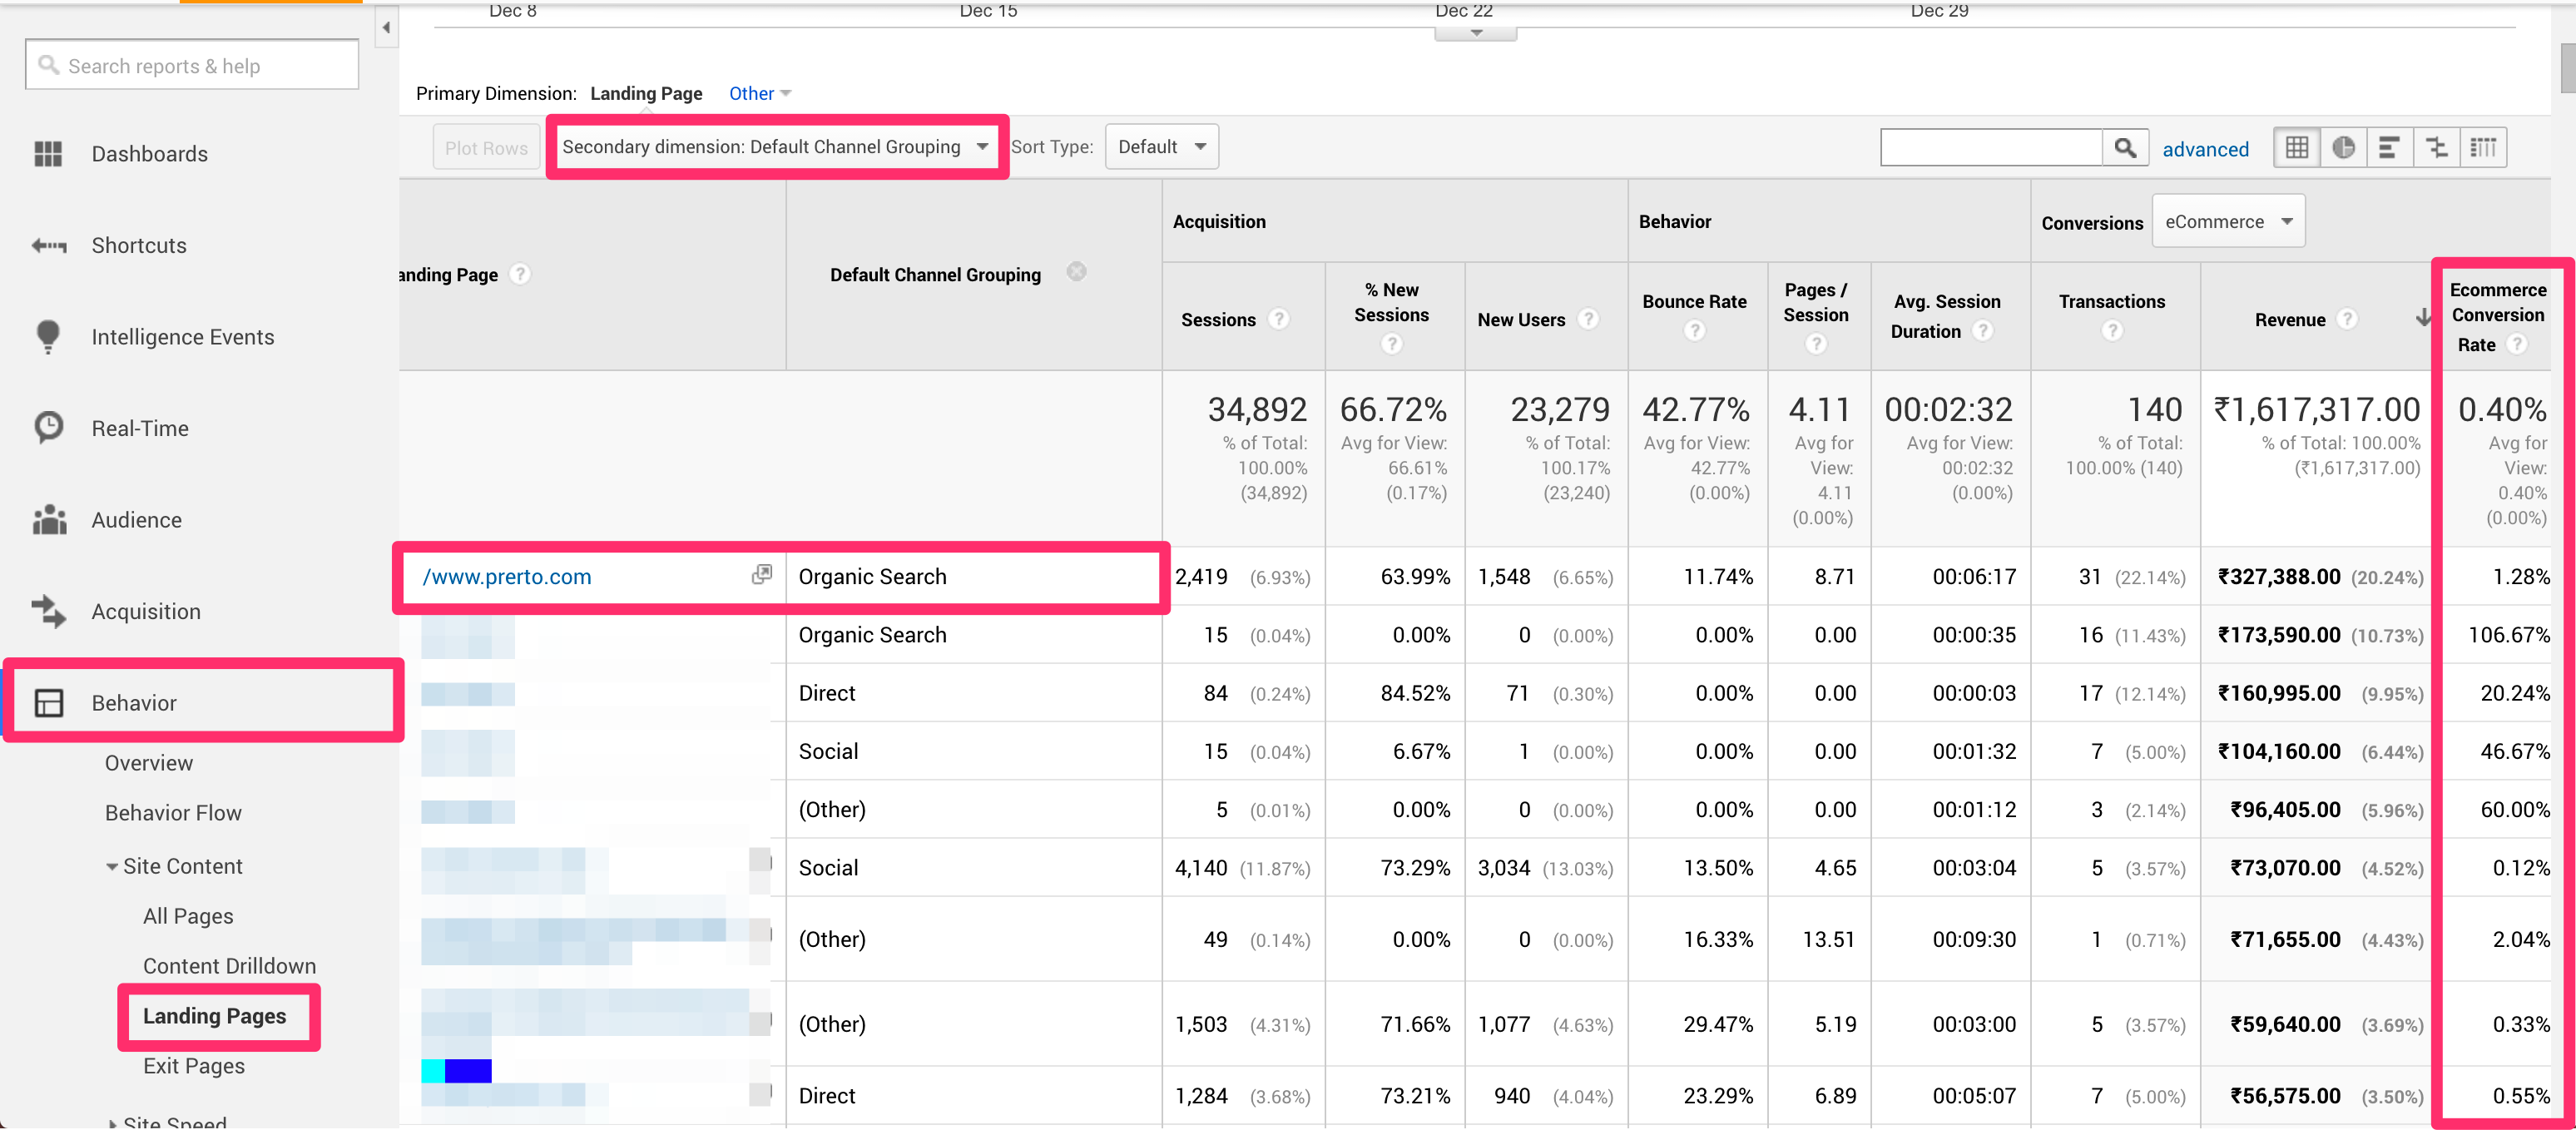Click the Intelligence Events lightbulb icon

48,337
